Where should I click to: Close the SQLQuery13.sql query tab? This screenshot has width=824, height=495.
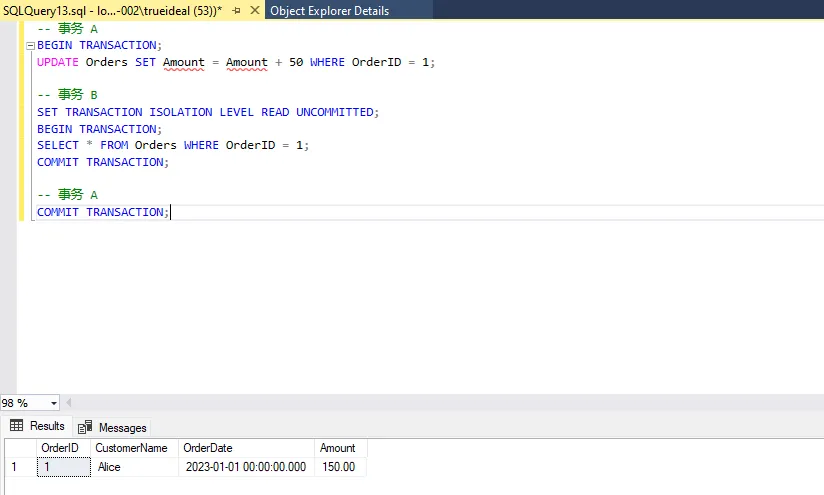coord(254,11)
